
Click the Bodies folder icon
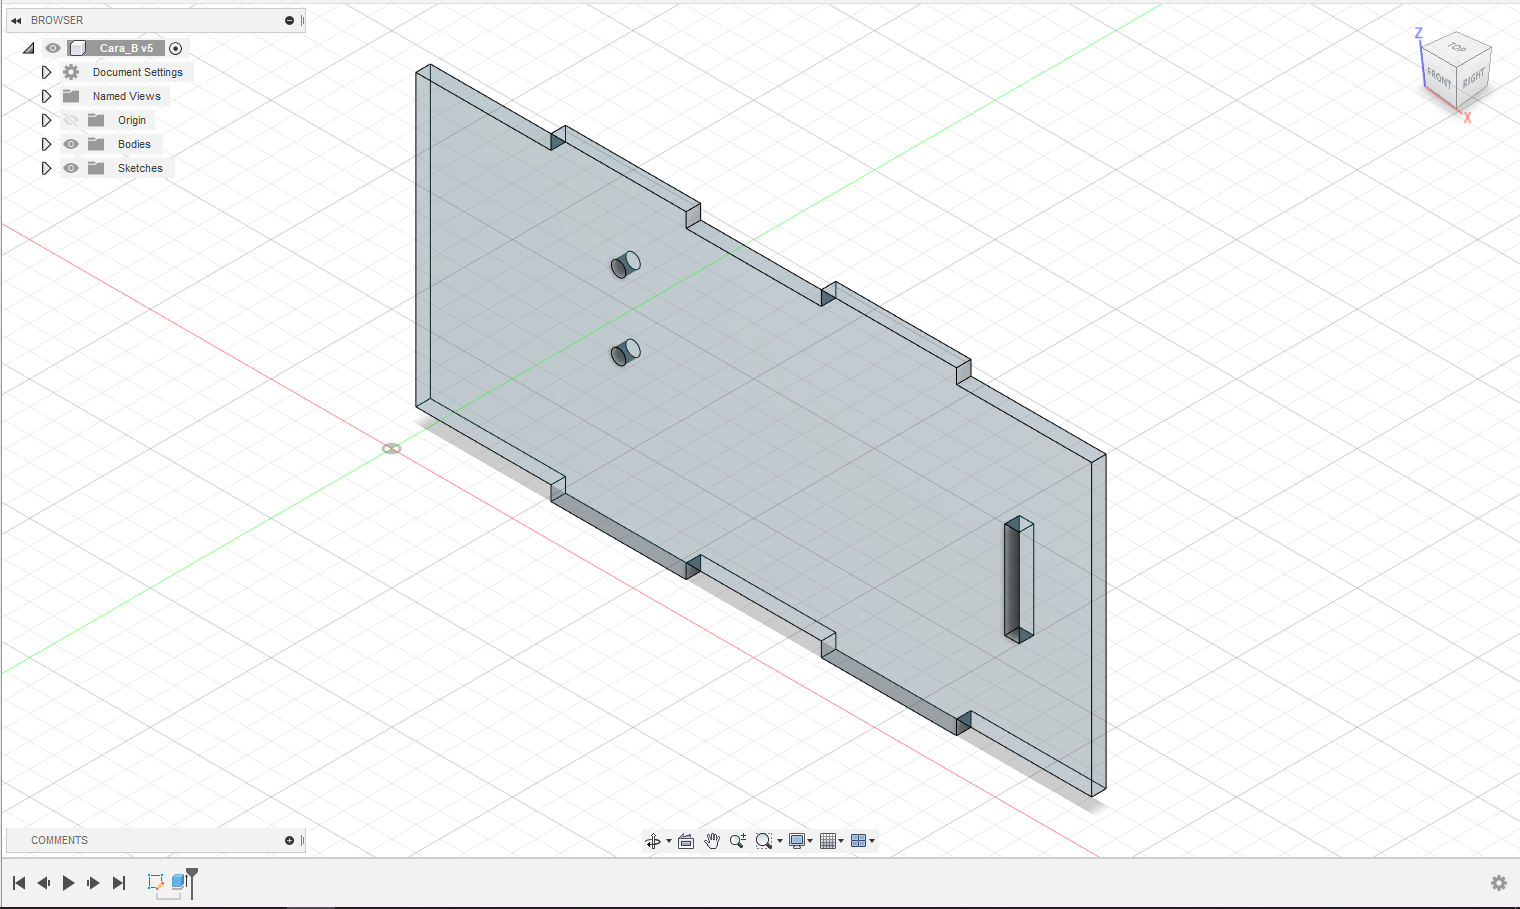tap(96, 144)
